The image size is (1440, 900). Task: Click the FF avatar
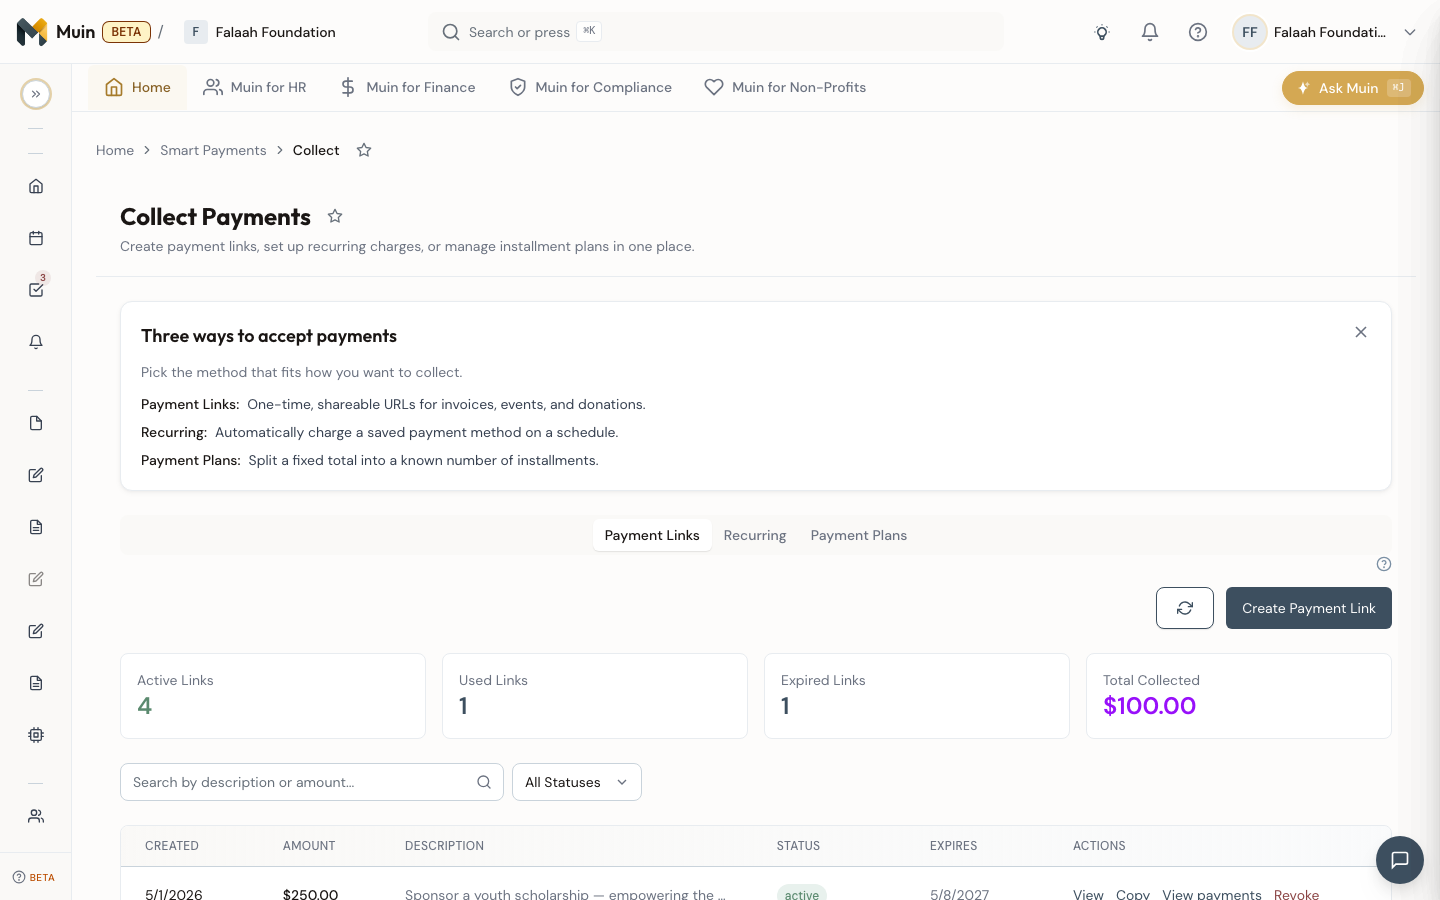pos(1250,32)
